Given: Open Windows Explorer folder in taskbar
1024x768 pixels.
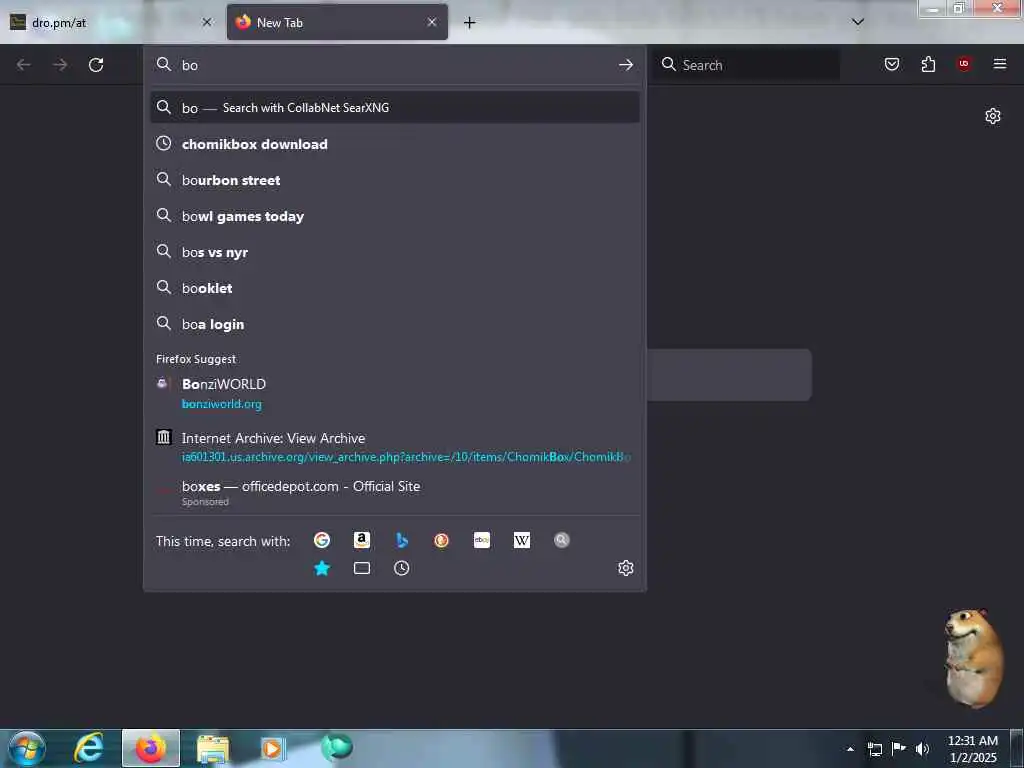Looking at the screenshot, I should pyautogui.click(x=213, y=749).
